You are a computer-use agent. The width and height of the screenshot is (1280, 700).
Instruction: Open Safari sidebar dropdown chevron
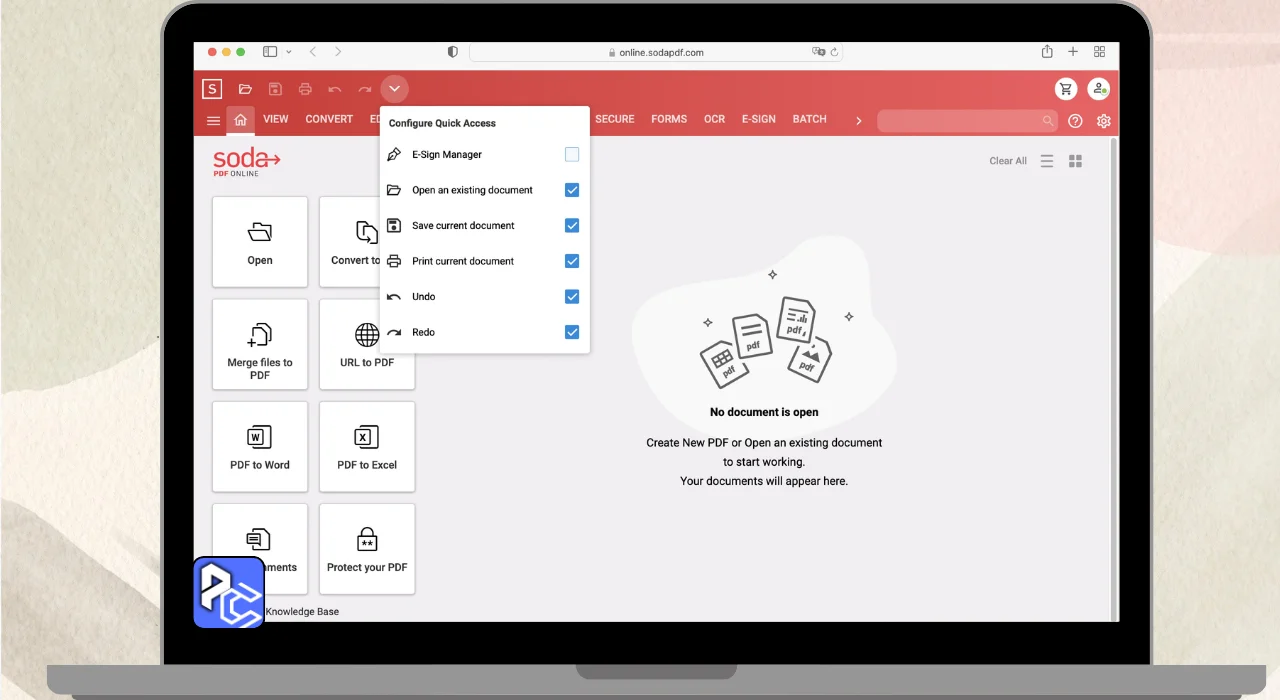click(289, 52)
